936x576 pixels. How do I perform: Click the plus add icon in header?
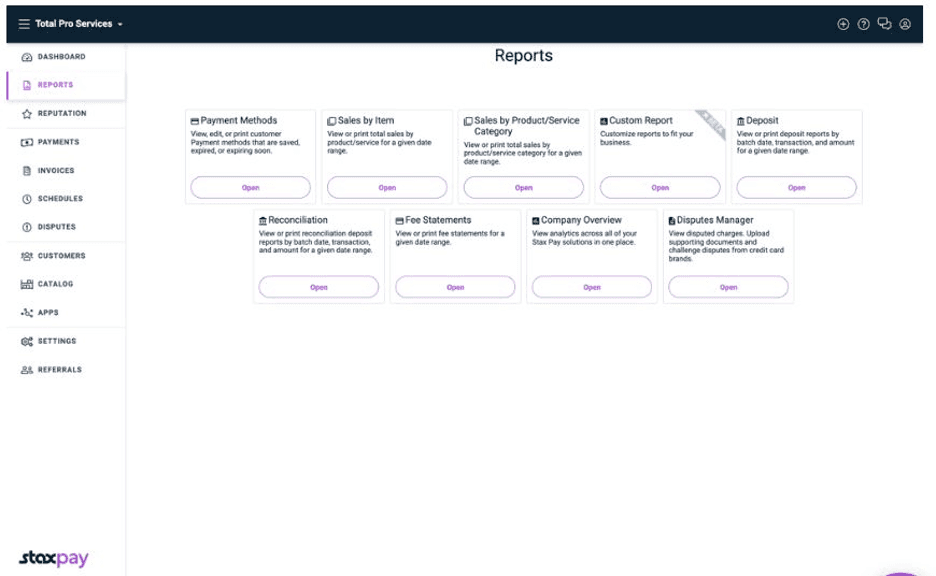click(843, 24)
